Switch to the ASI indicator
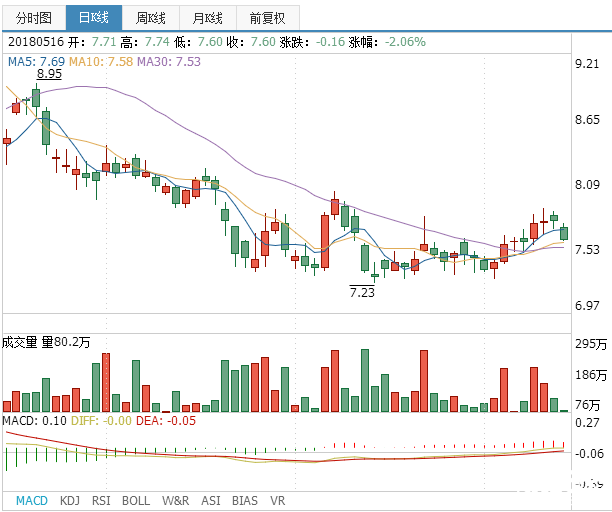612x512 pixels. (210, 500)
